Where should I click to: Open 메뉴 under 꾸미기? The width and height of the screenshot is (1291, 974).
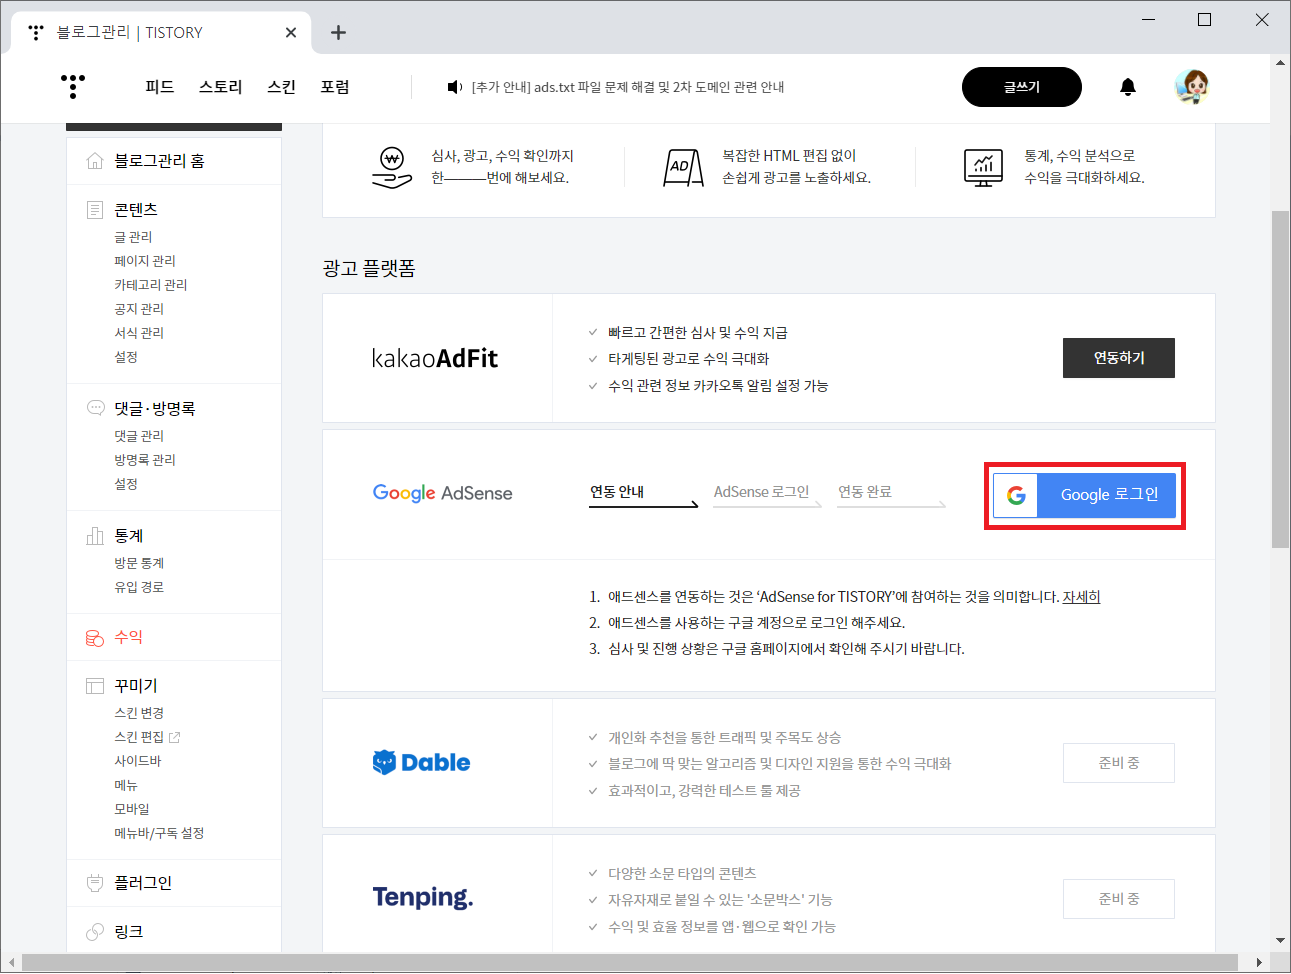click(126, 785)
